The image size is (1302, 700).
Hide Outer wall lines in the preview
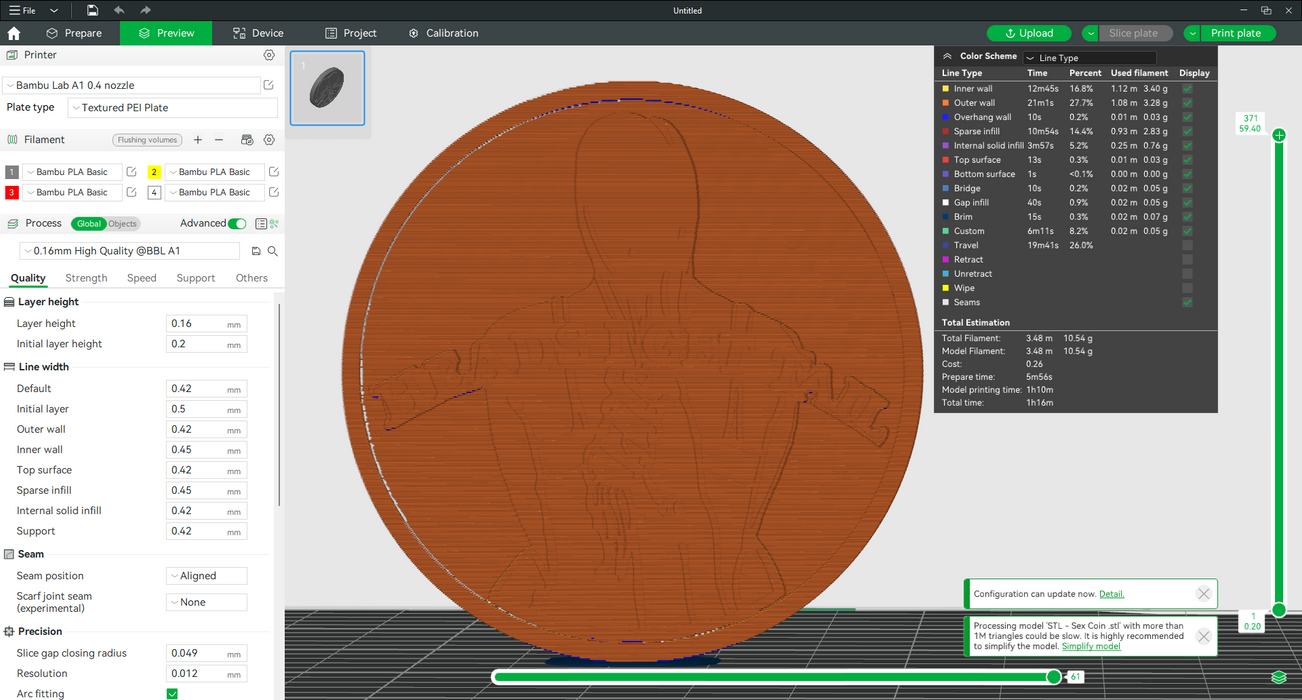pyautogui.click(x=1187, y=103)
